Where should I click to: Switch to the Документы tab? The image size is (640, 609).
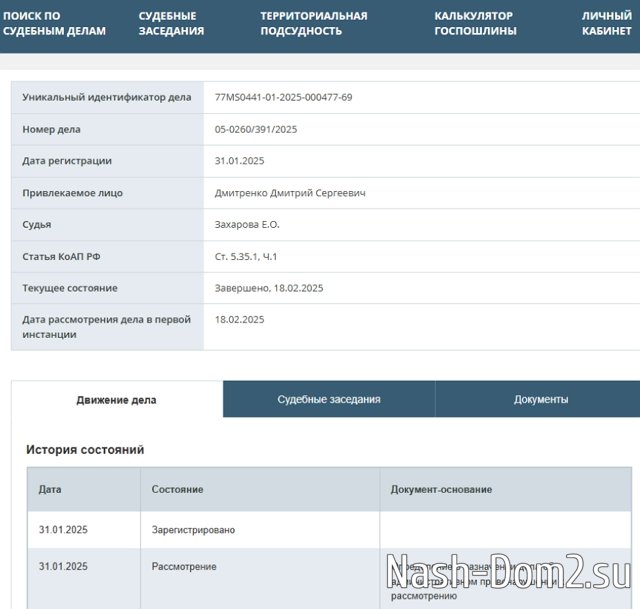541,400
